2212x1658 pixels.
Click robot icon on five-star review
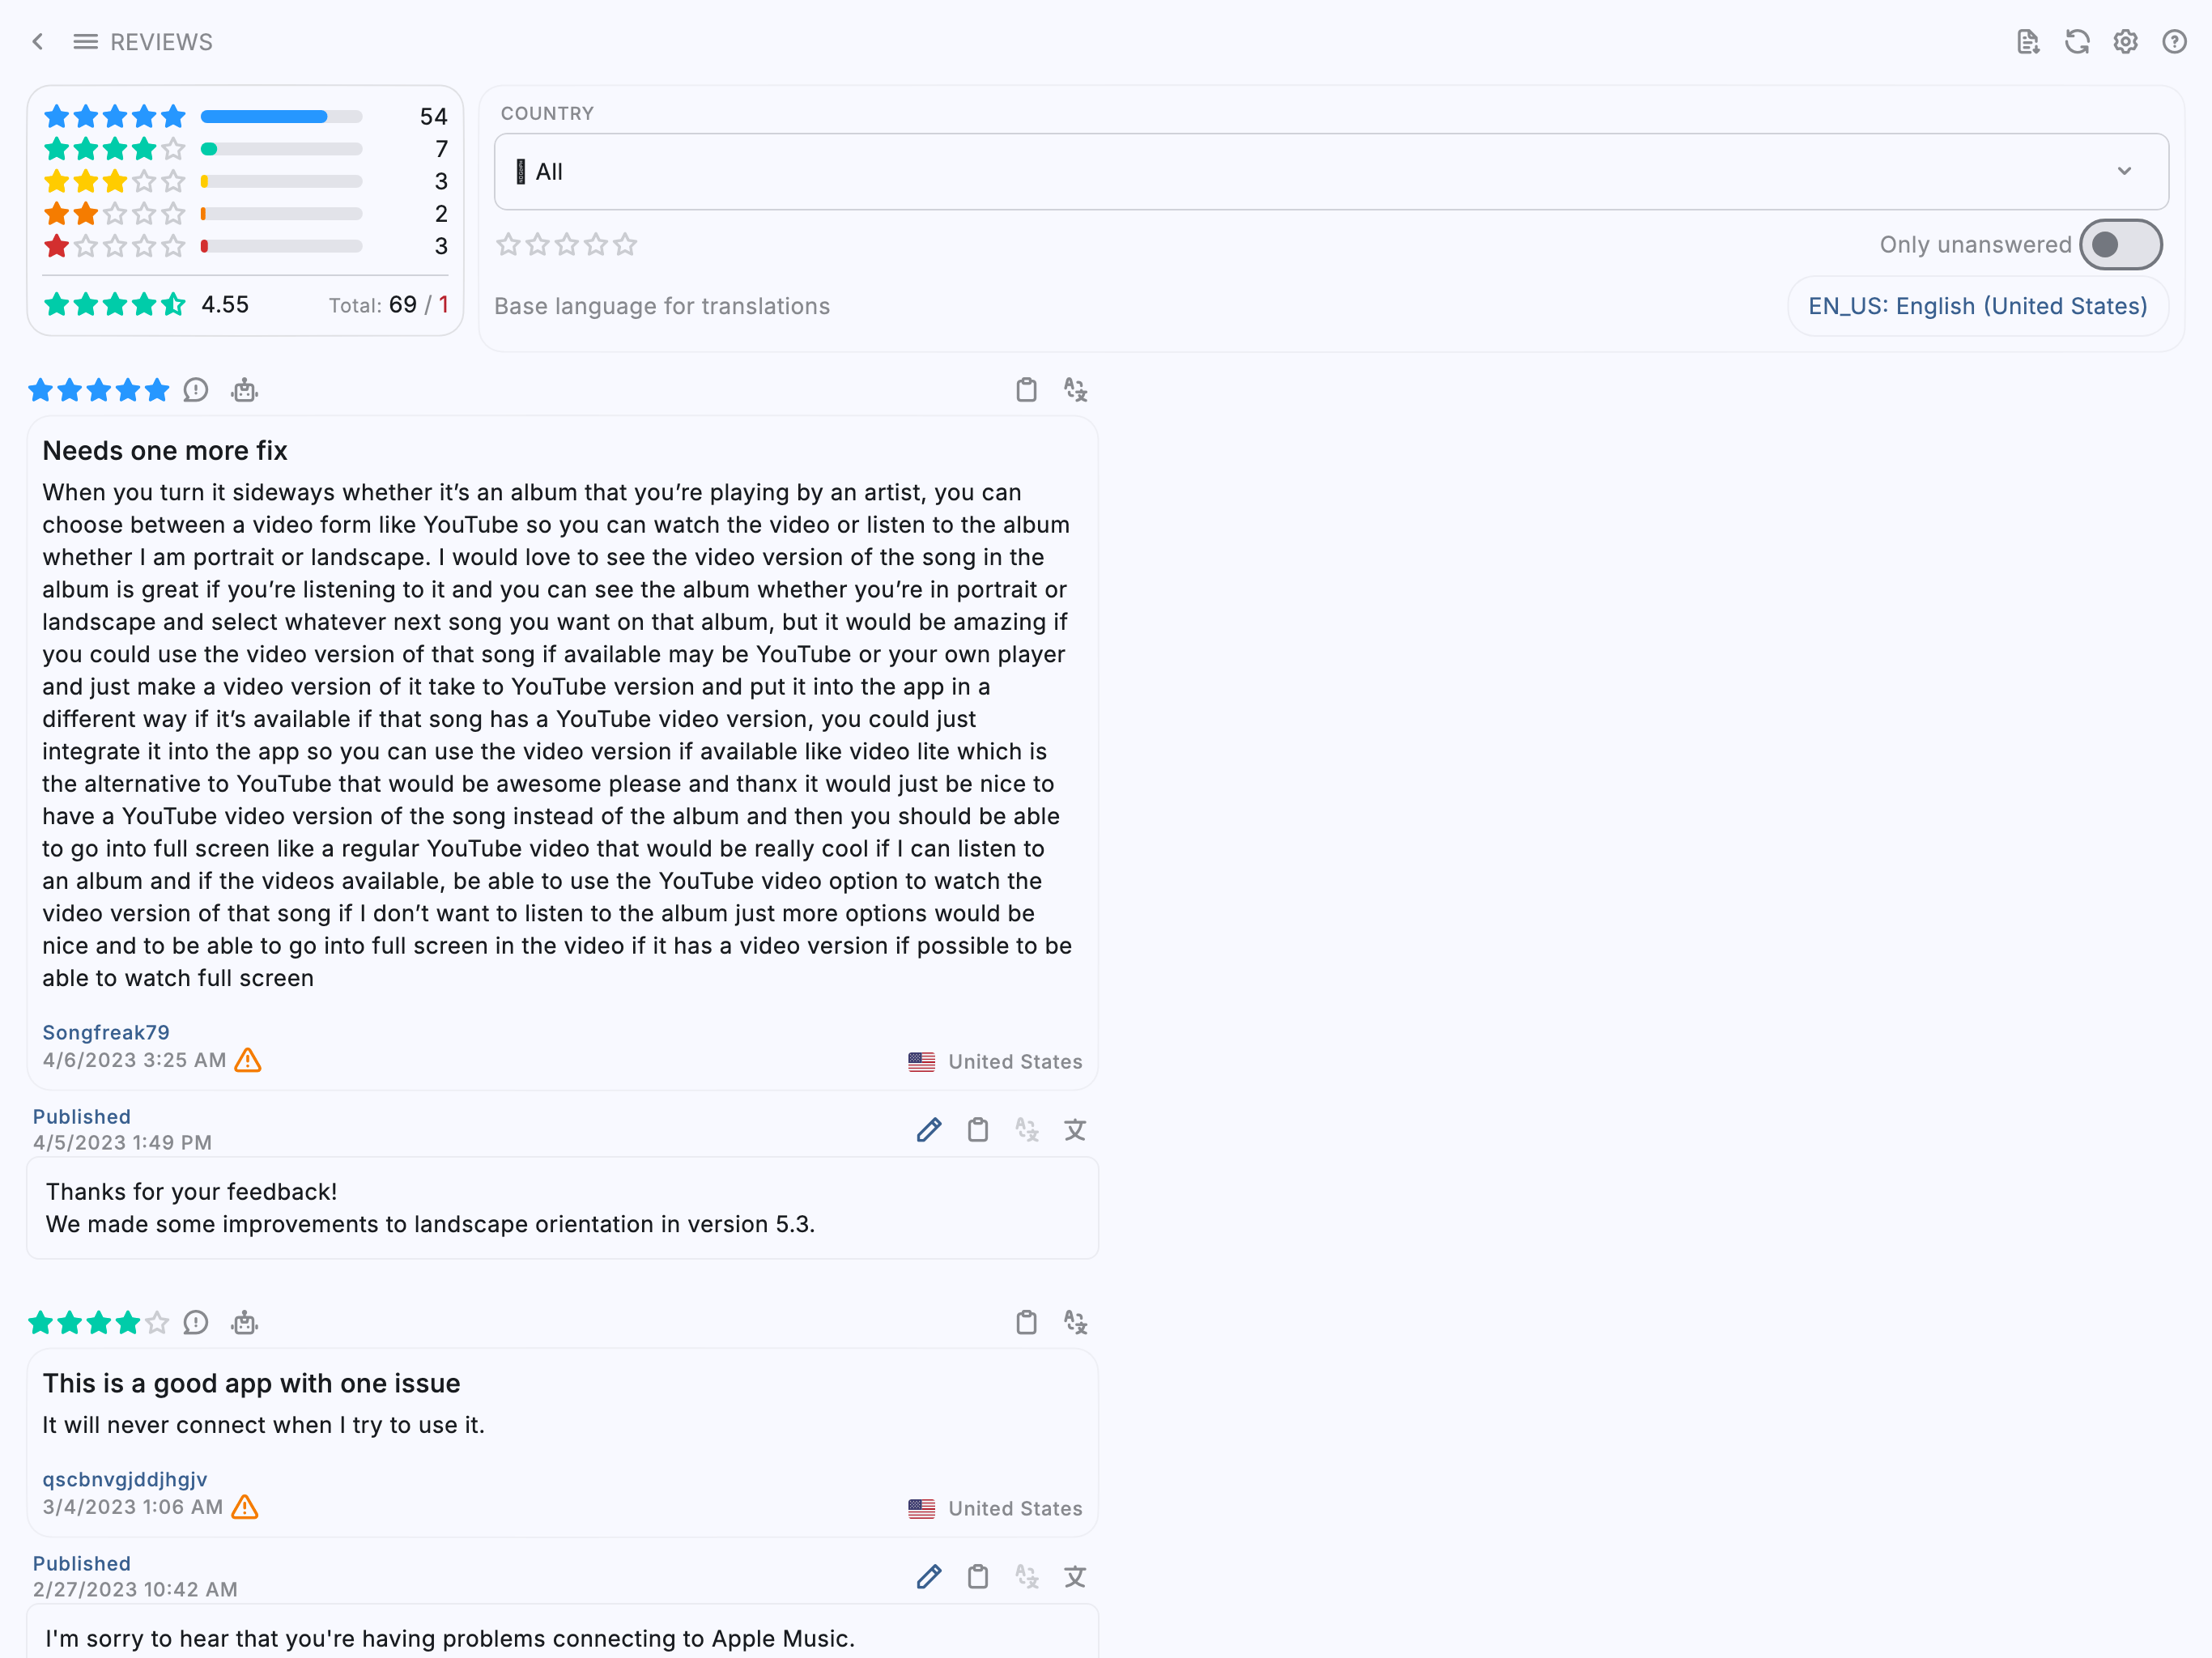click(x=244, y=390)
